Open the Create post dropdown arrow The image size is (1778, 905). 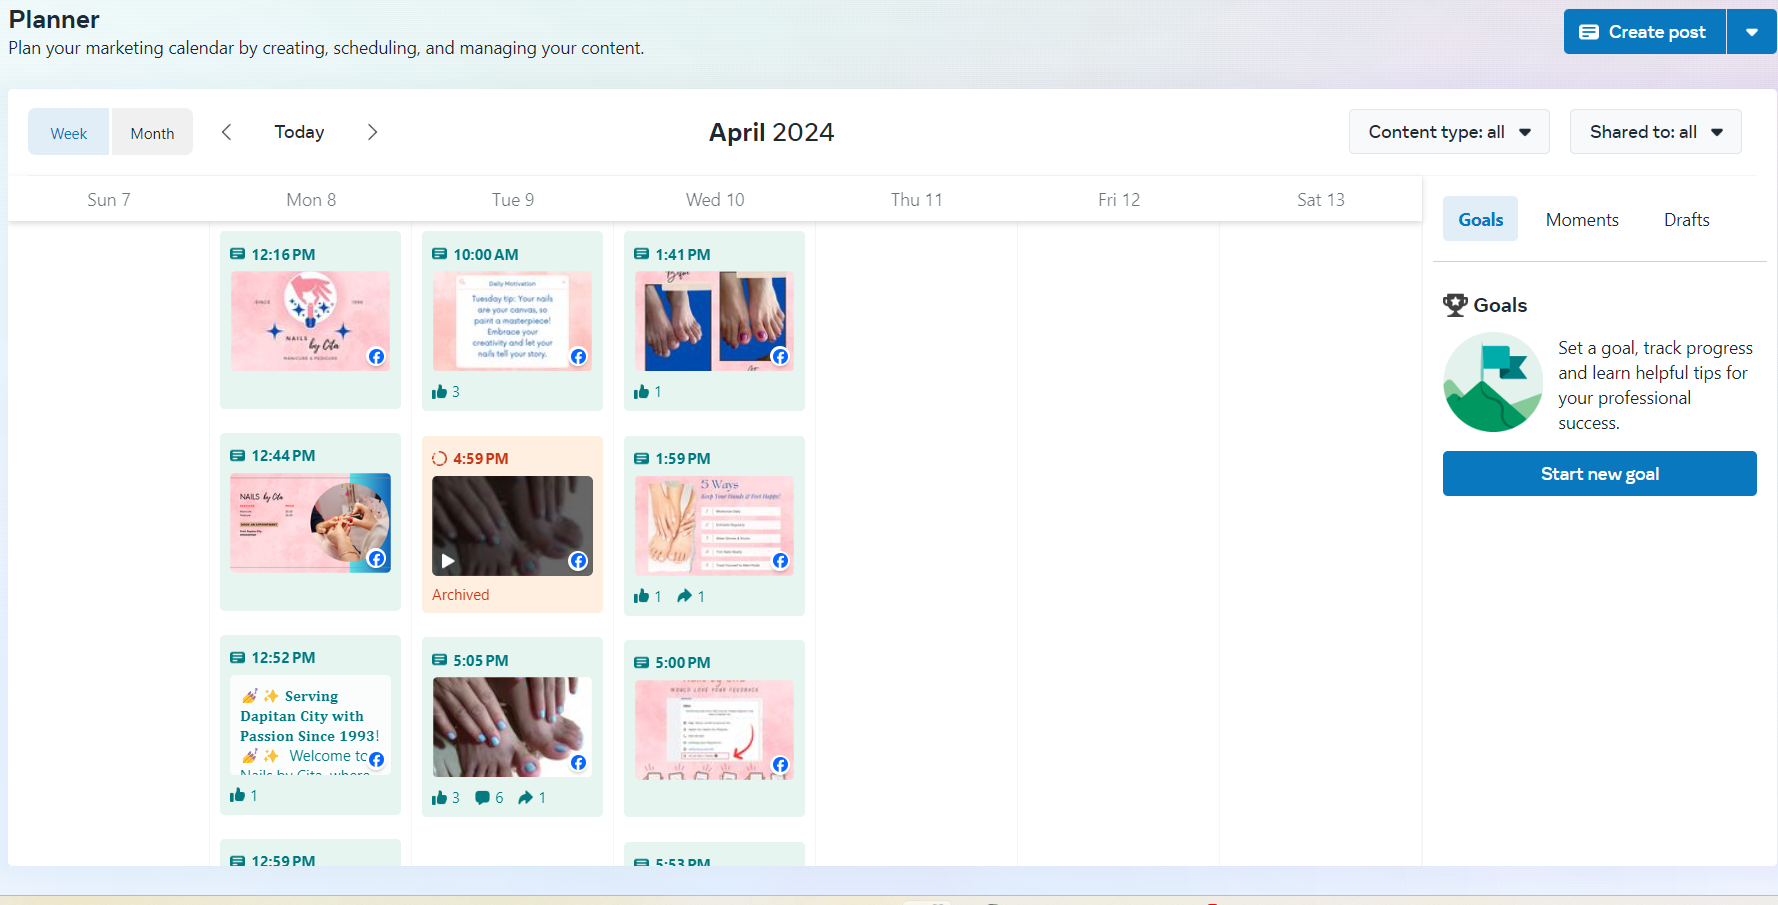click(1752, 32)
